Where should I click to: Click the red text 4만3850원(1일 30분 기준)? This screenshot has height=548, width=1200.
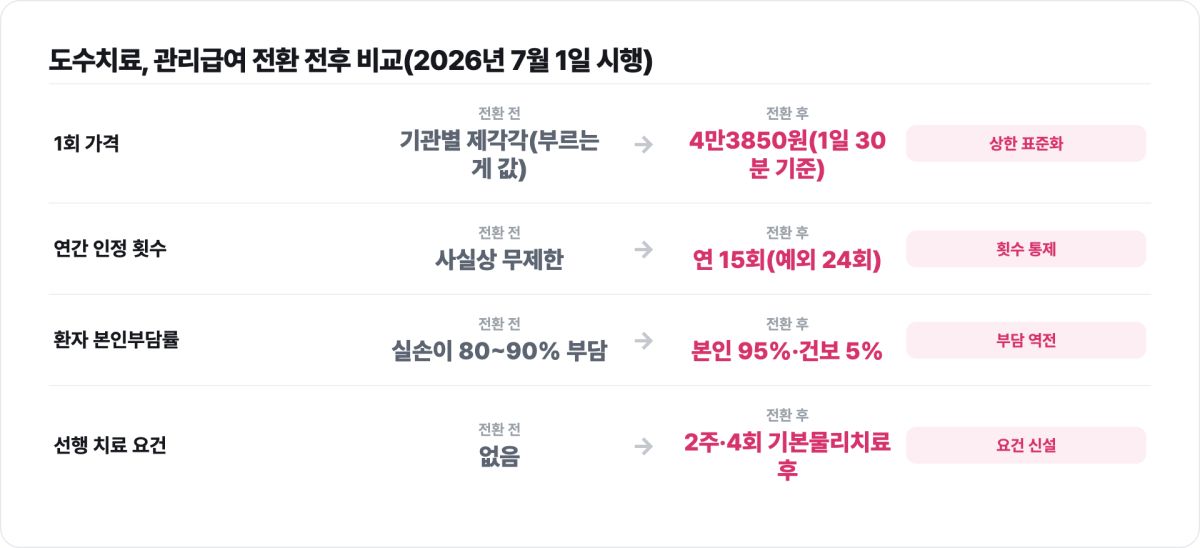(x=787, y=155)
